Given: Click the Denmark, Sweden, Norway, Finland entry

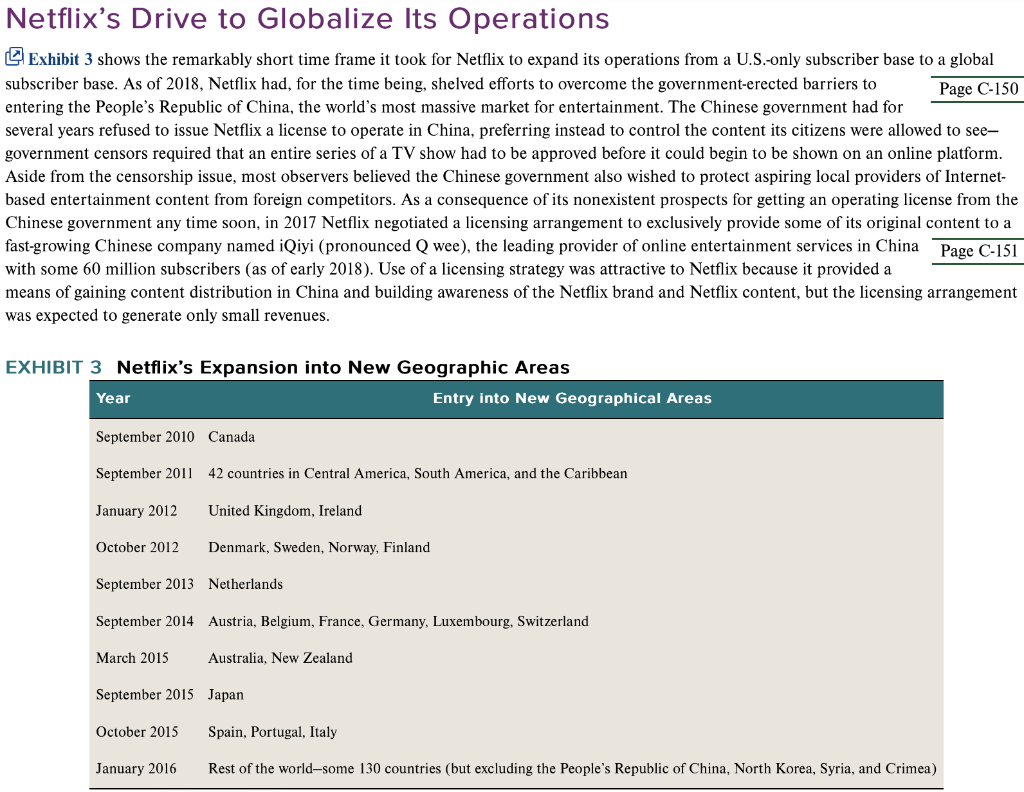Looking at the screenshot, I should coord(319,547).
